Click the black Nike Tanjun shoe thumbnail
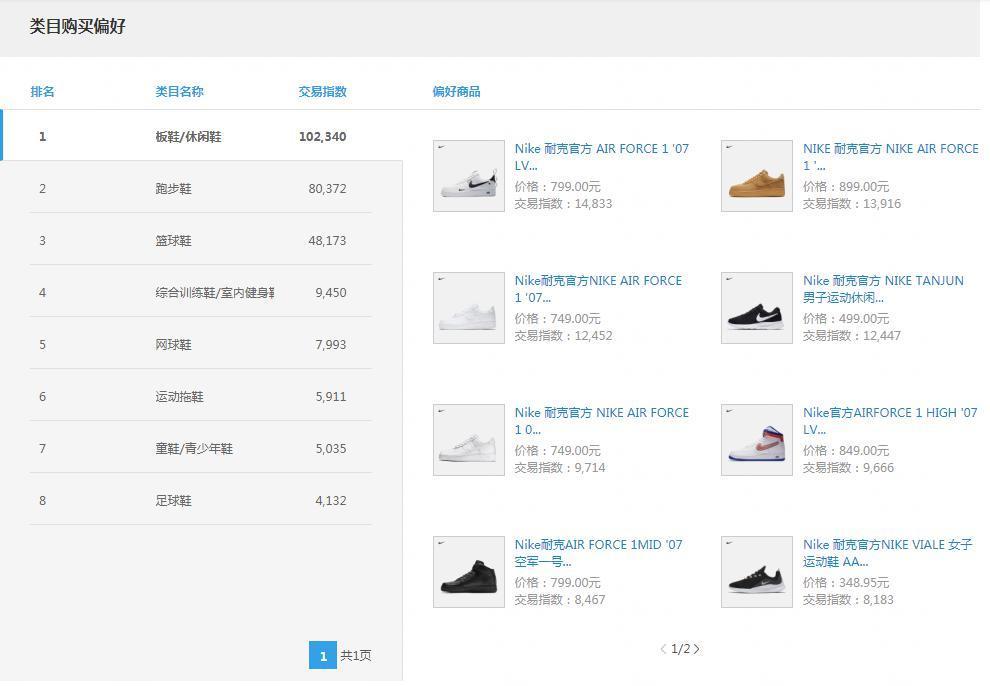The width and height of the screenshot is (990, 686). click(x=756, y=308)
